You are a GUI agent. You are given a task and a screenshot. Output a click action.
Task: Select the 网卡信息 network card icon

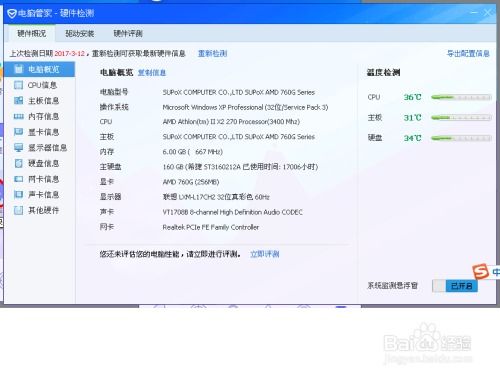click(19, 179)
